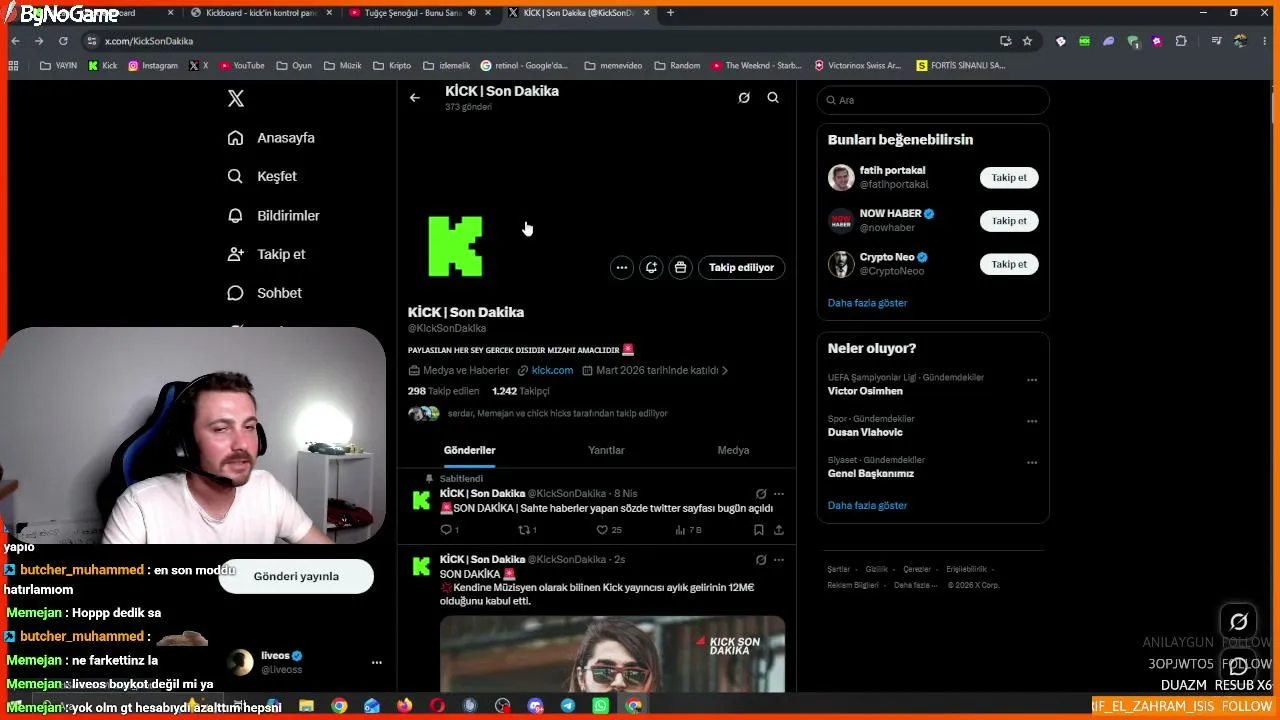Image resolution: width=1280 pixels, height=720 pixels.
Task: Open Grok on the pinned post
Action: point(761,494)
